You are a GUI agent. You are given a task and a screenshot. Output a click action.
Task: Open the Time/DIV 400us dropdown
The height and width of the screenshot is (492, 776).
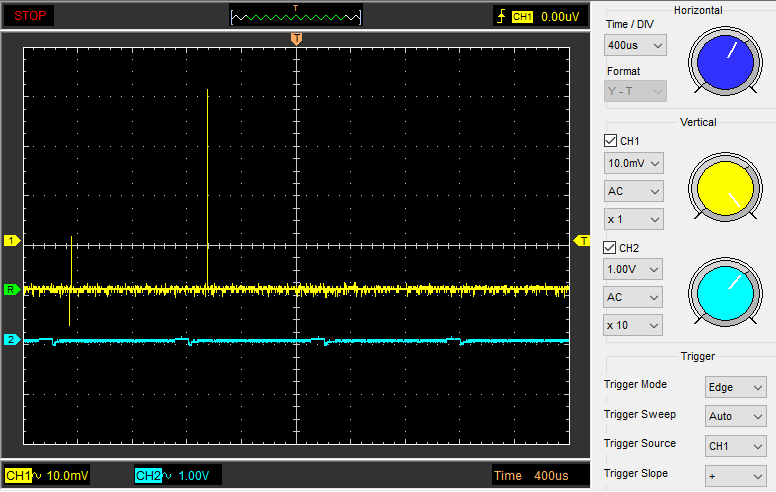point(636,46)
